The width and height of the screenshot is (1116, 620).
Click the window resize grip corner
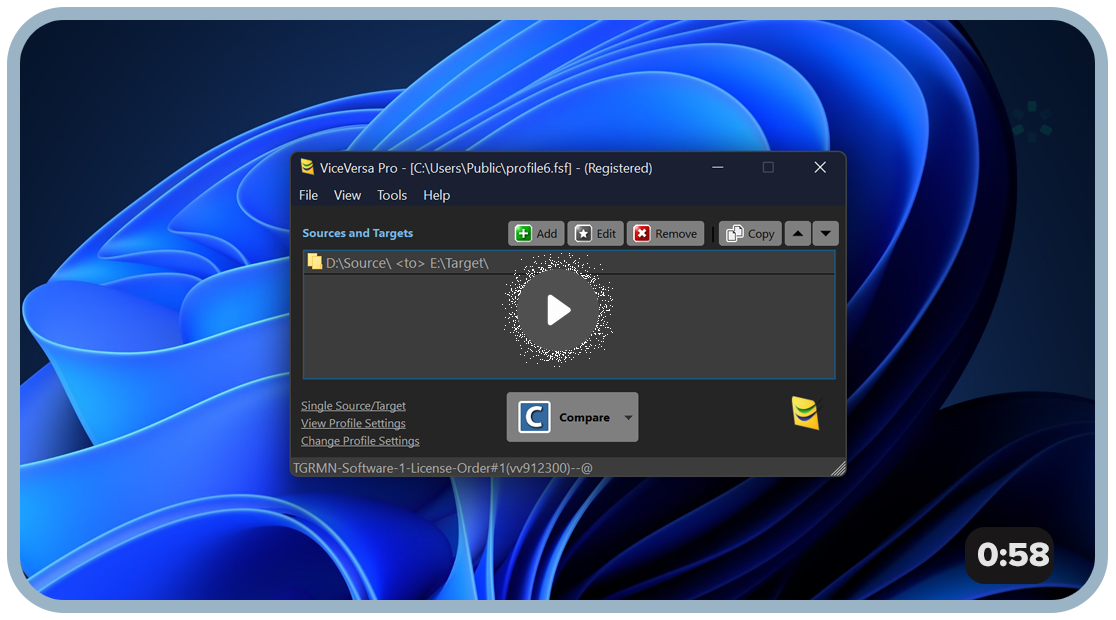[x=838, y=468]
